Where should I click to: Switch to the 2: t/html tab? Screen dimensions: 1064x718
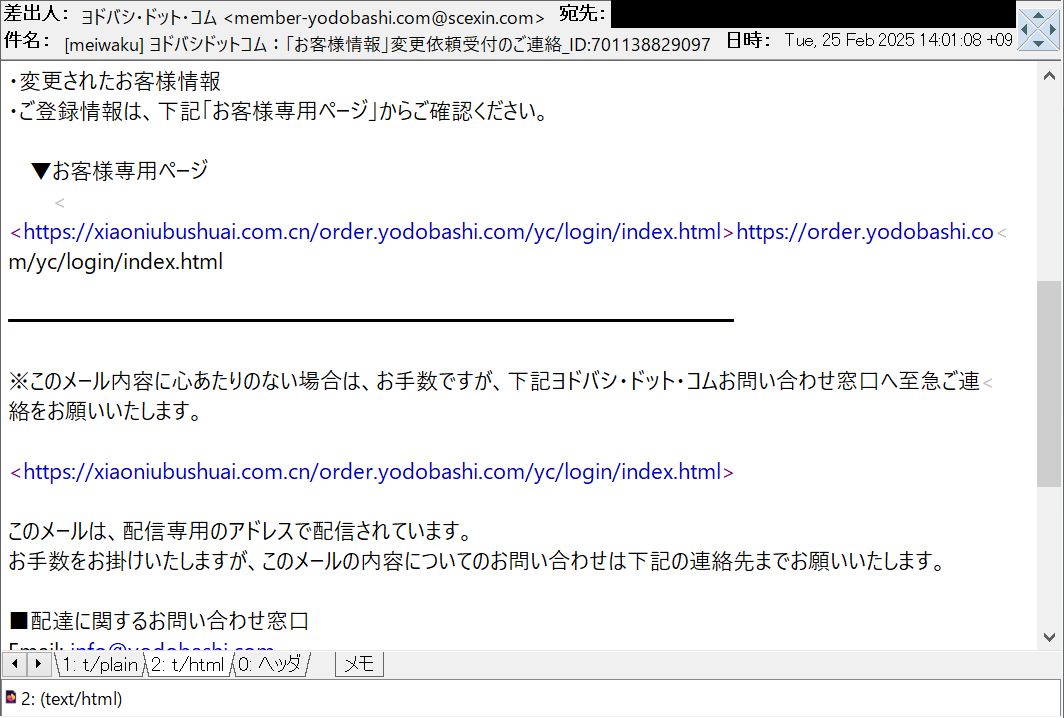187,664
